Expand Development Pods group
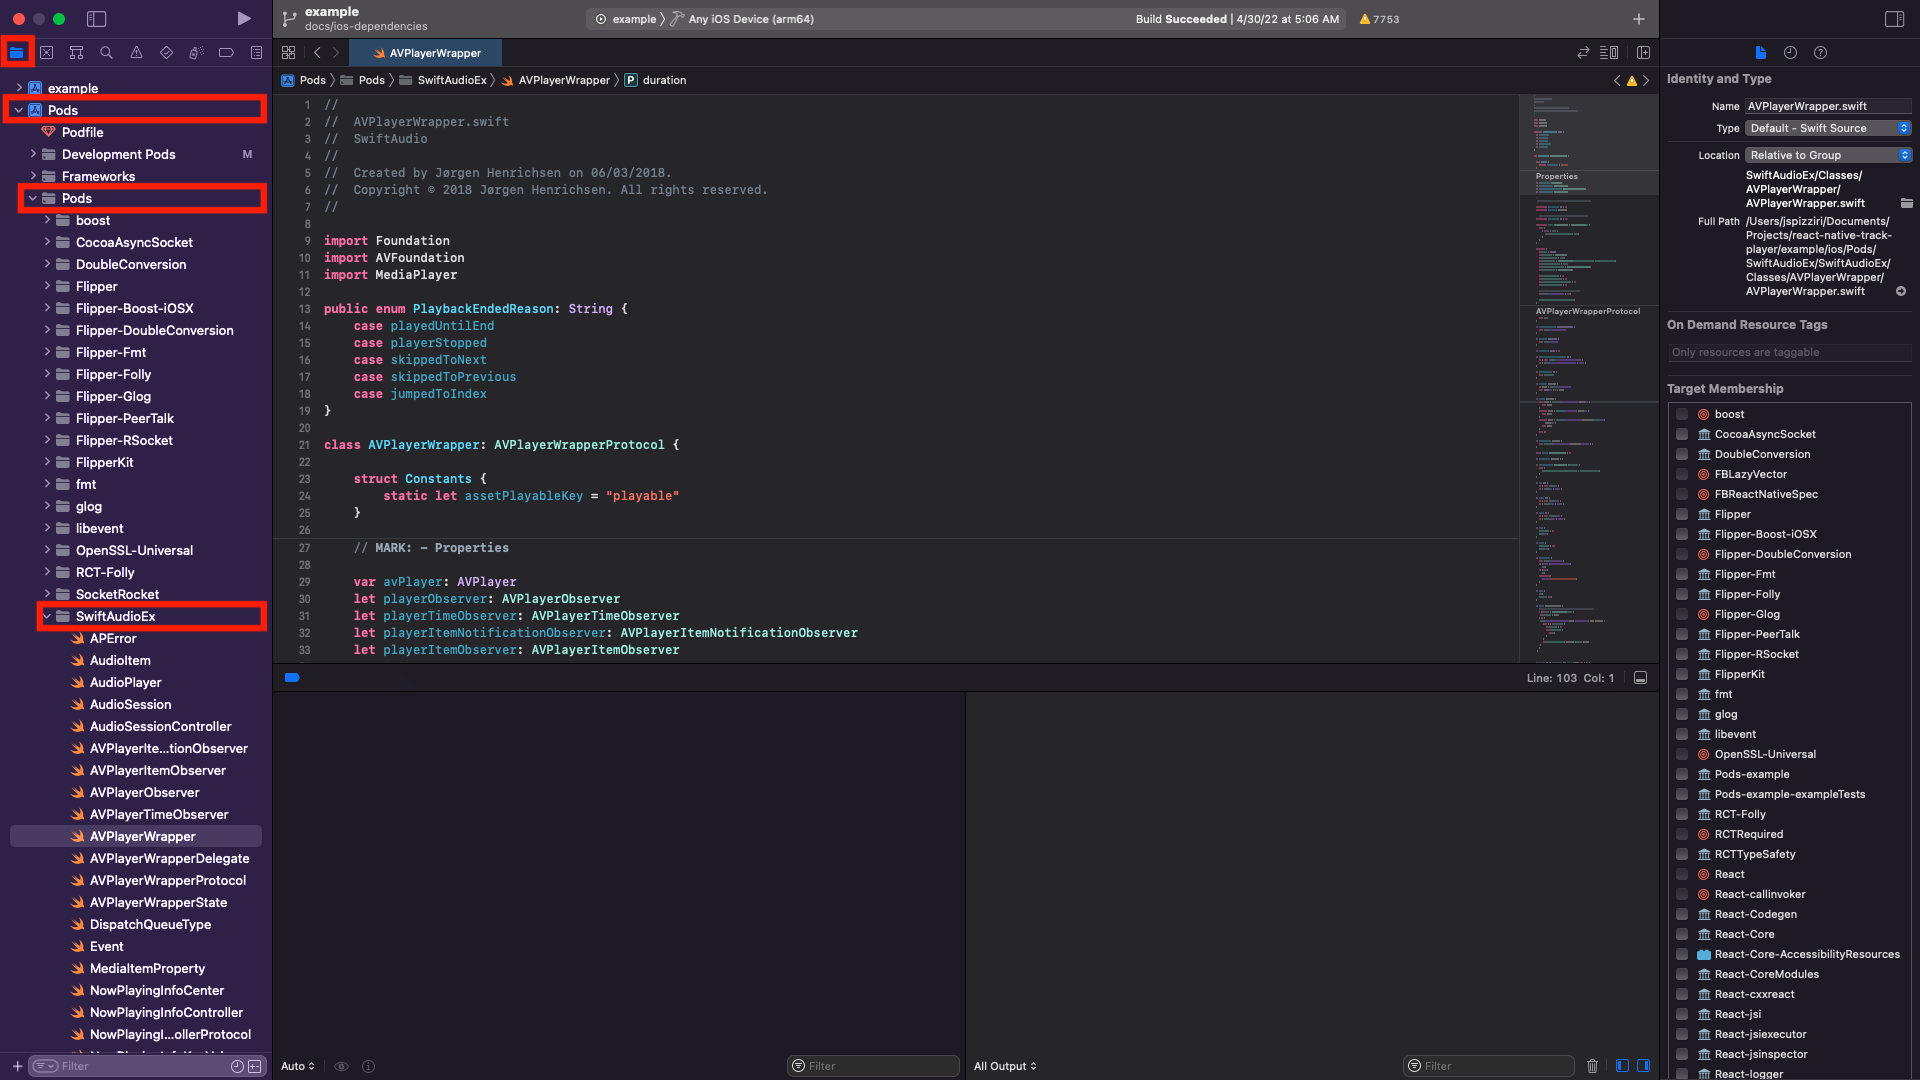The image size is (1920, 1080). point(33,154)
